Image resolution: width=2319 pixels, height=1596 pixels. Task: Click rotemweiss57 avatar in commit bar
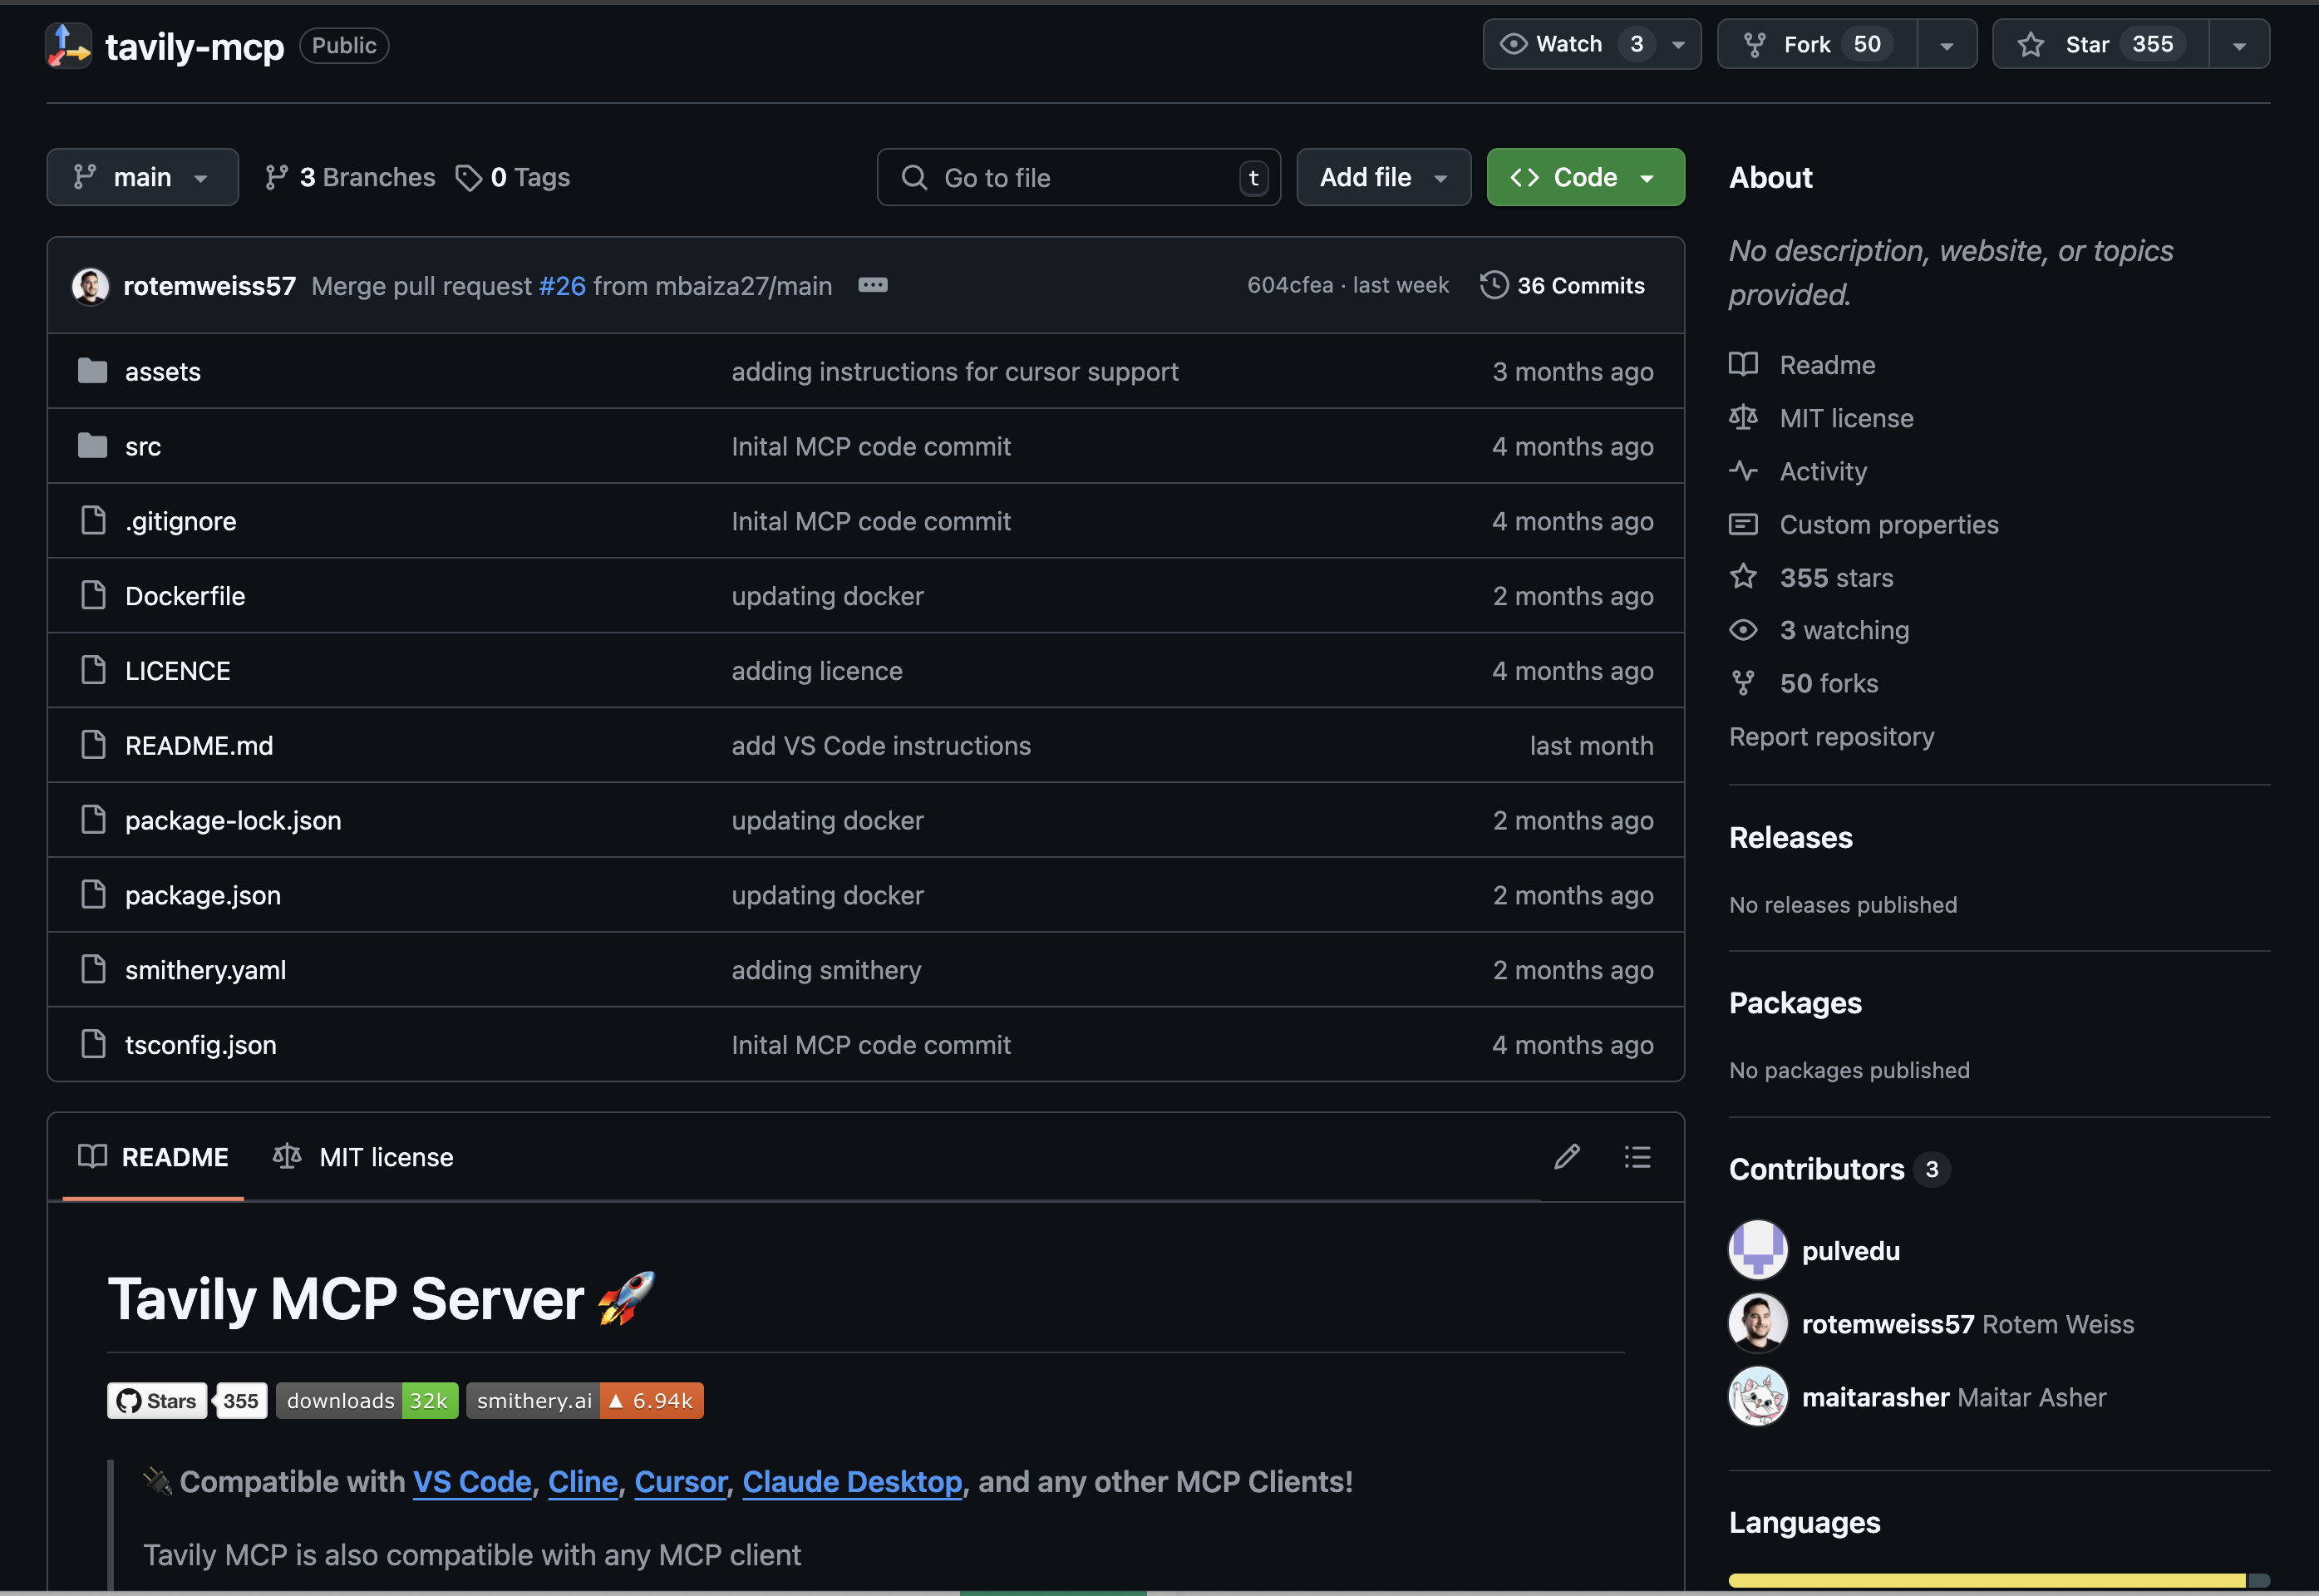point(90,286)
